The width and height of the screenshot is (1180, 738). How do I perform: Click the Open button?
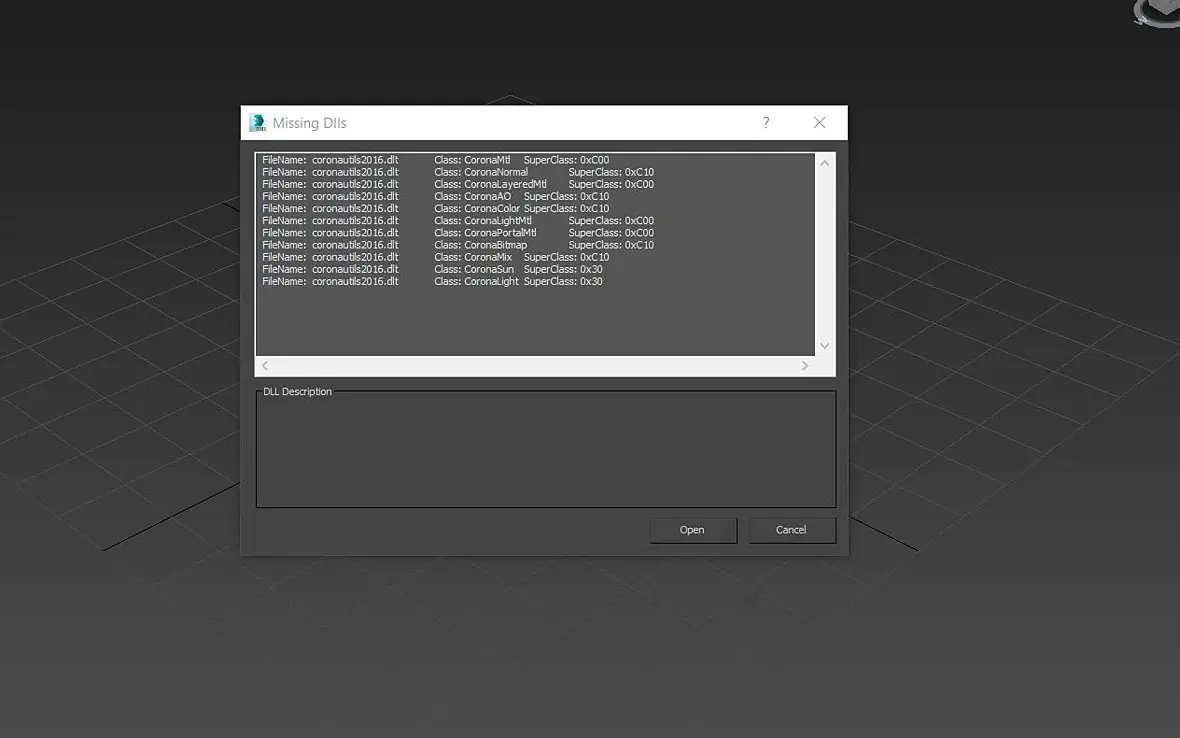[692, 530]
